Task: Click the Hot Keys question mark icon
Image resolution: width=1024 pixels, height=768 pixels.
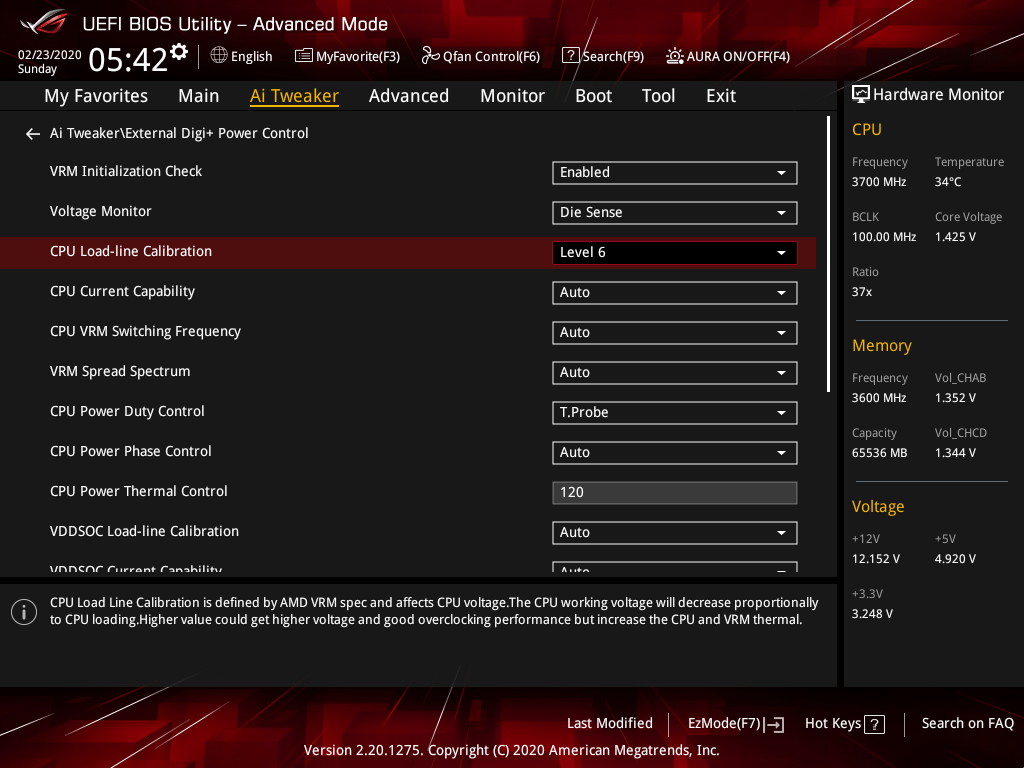Action: coord(874,724)
